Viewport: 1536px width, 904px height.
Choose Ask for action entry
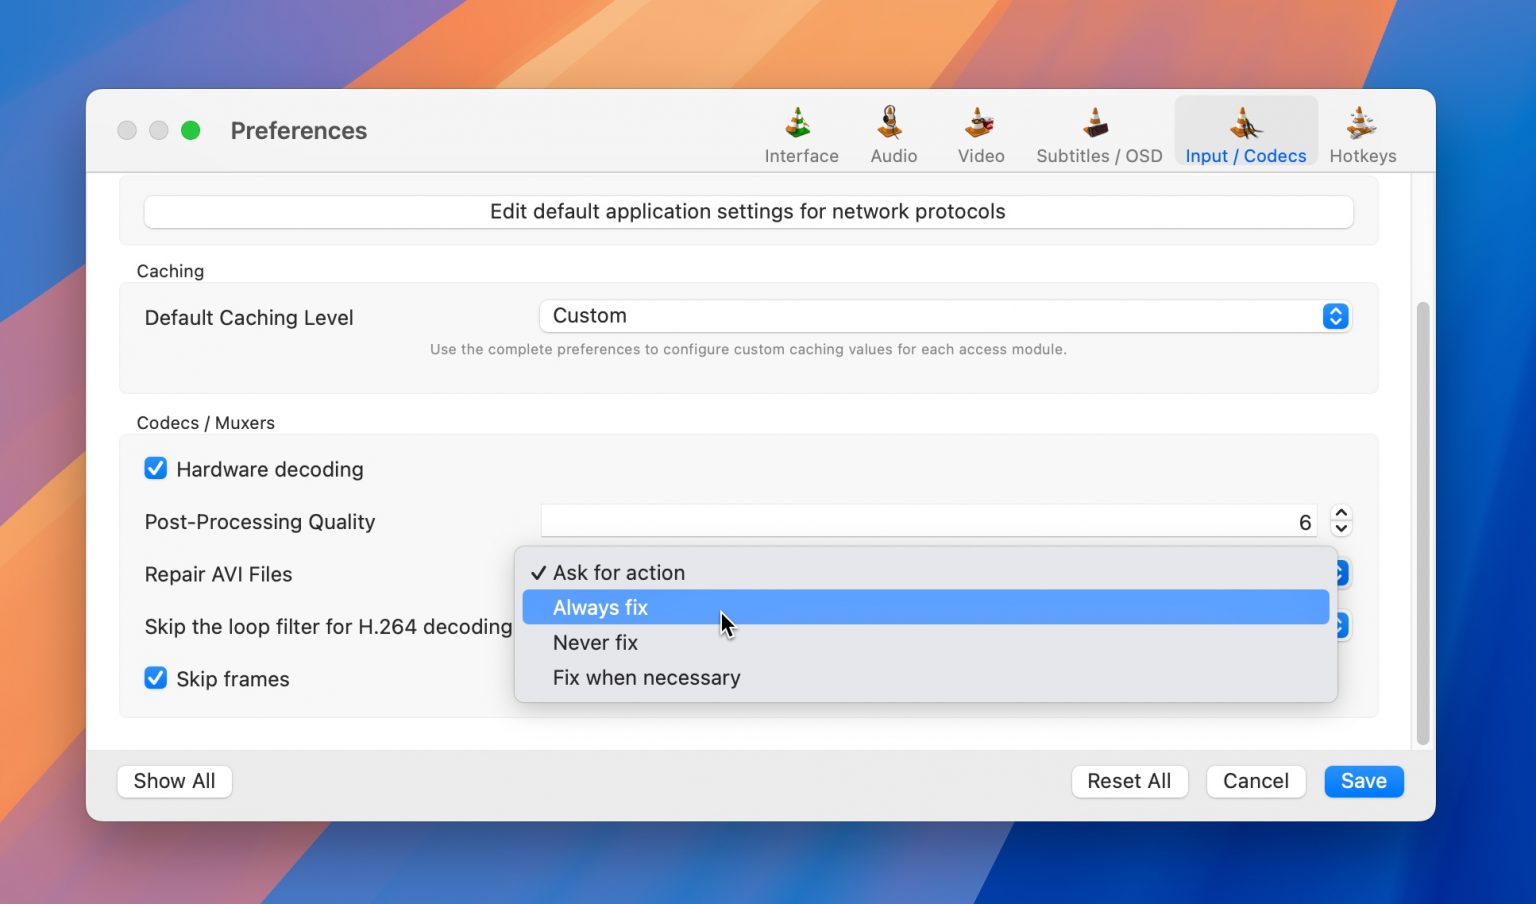[x=619, y=572]
